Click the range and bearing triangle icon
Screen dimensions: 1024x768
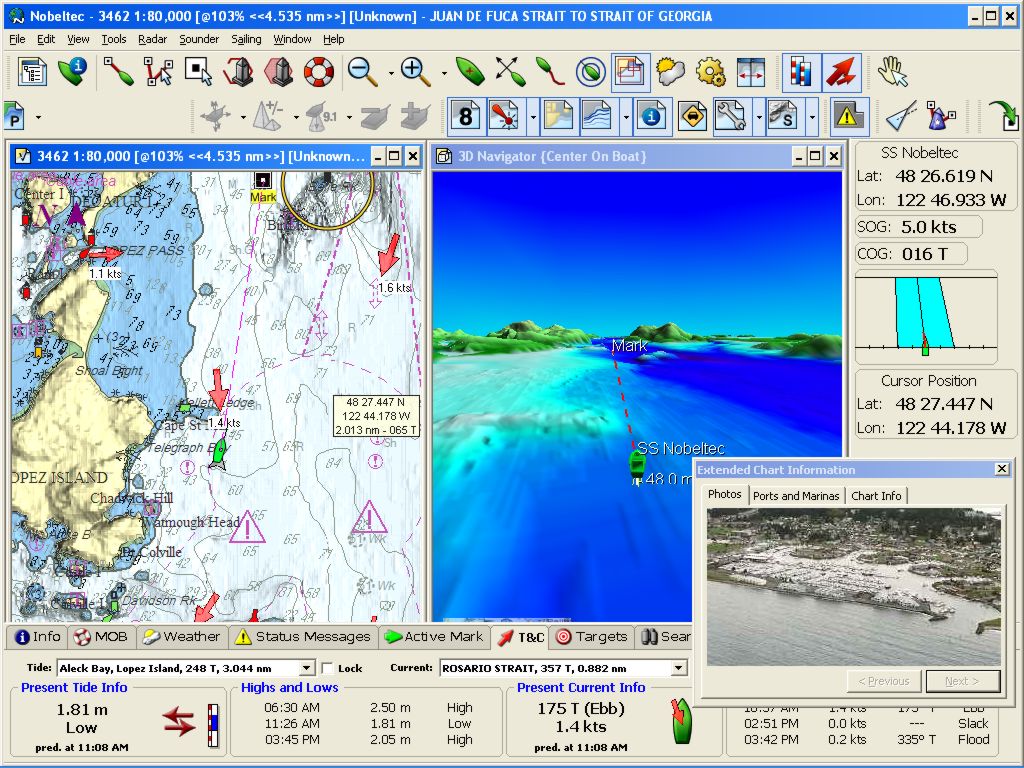point(901,117)
